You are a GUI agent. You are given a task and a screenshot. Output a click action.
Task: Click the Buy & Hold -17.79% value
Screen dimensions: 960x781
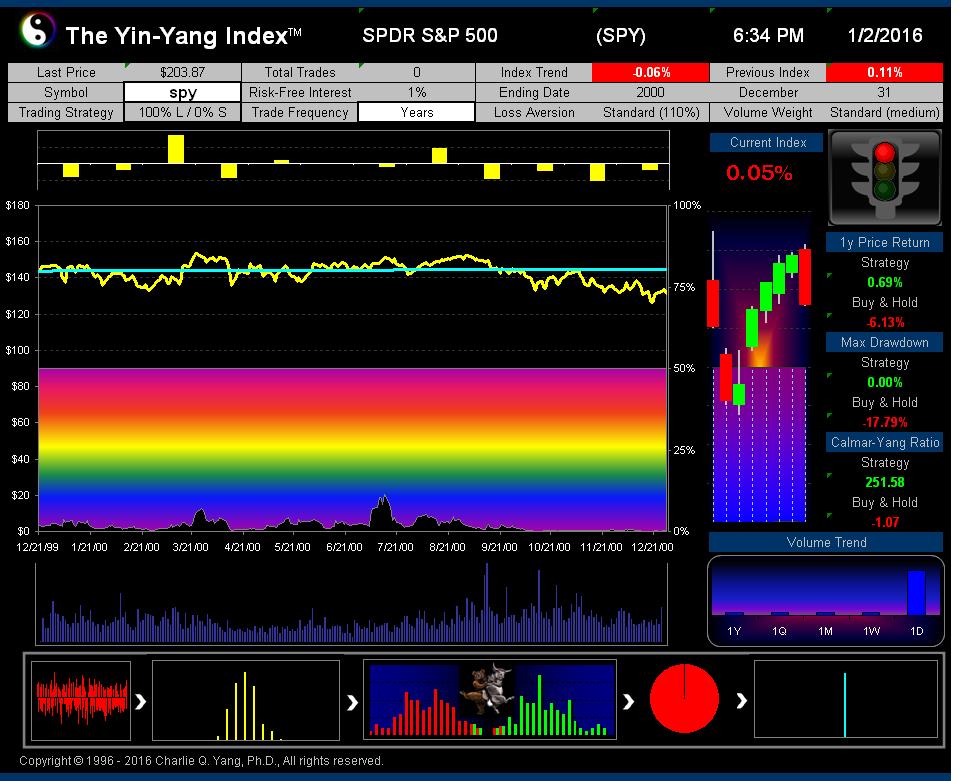point(885,422)
